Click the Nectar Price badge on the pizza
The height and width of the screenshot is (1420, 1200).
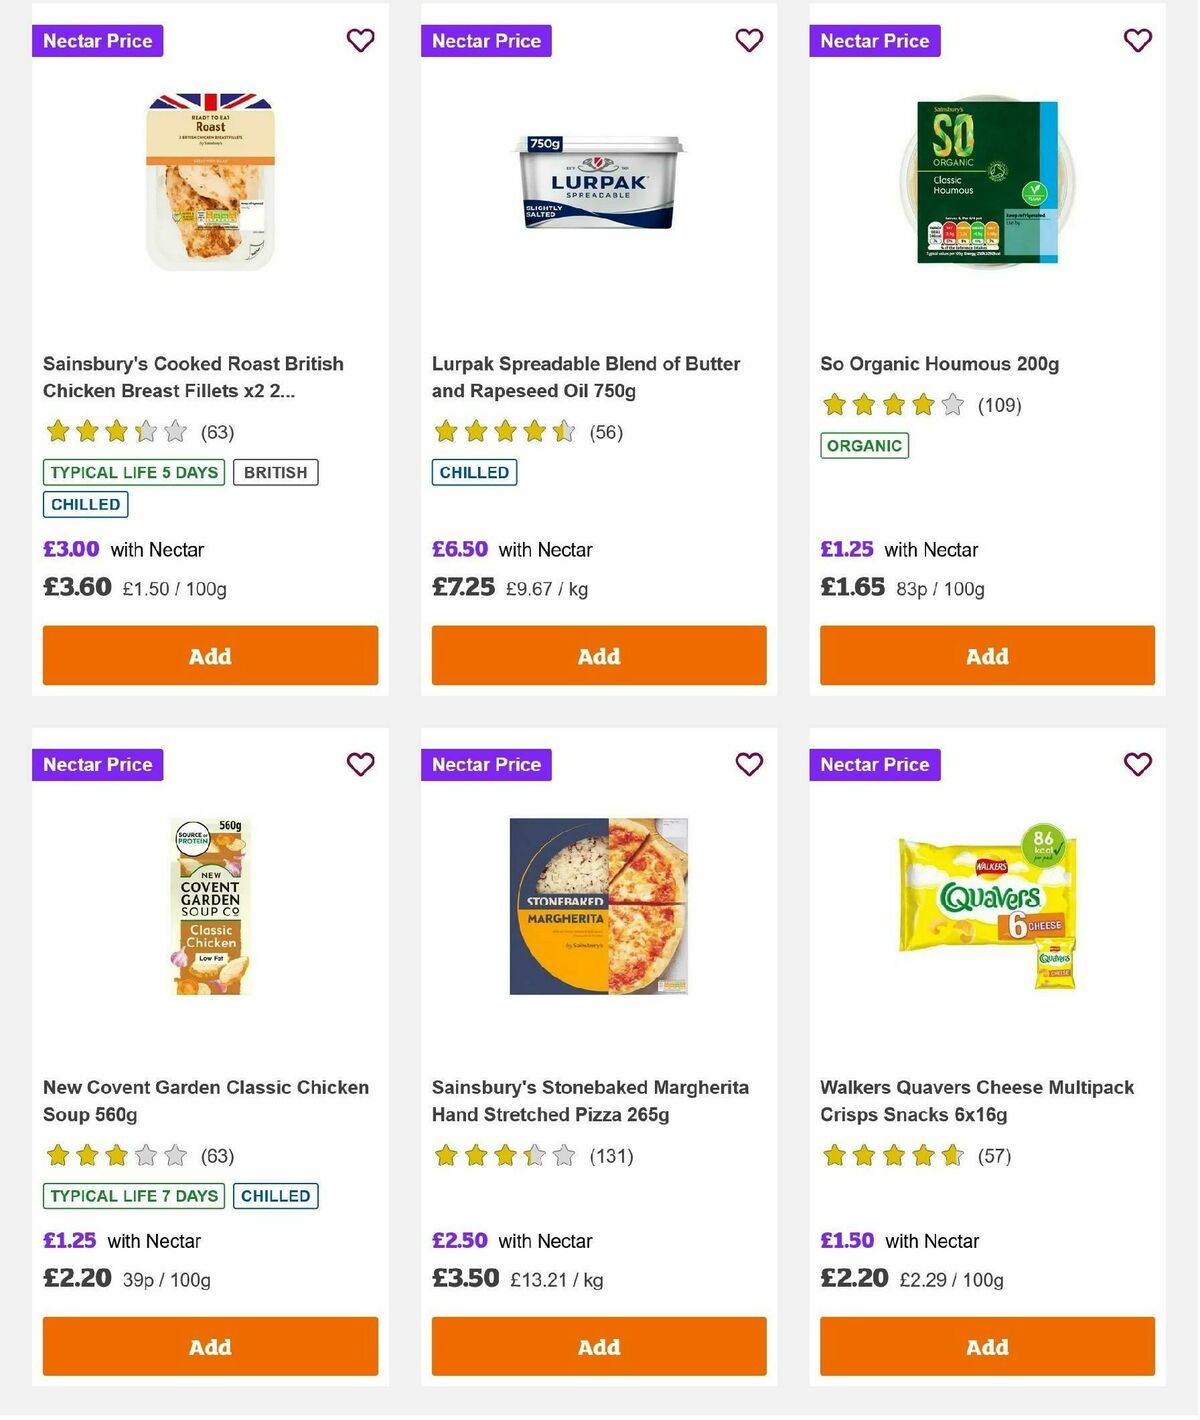486,764
